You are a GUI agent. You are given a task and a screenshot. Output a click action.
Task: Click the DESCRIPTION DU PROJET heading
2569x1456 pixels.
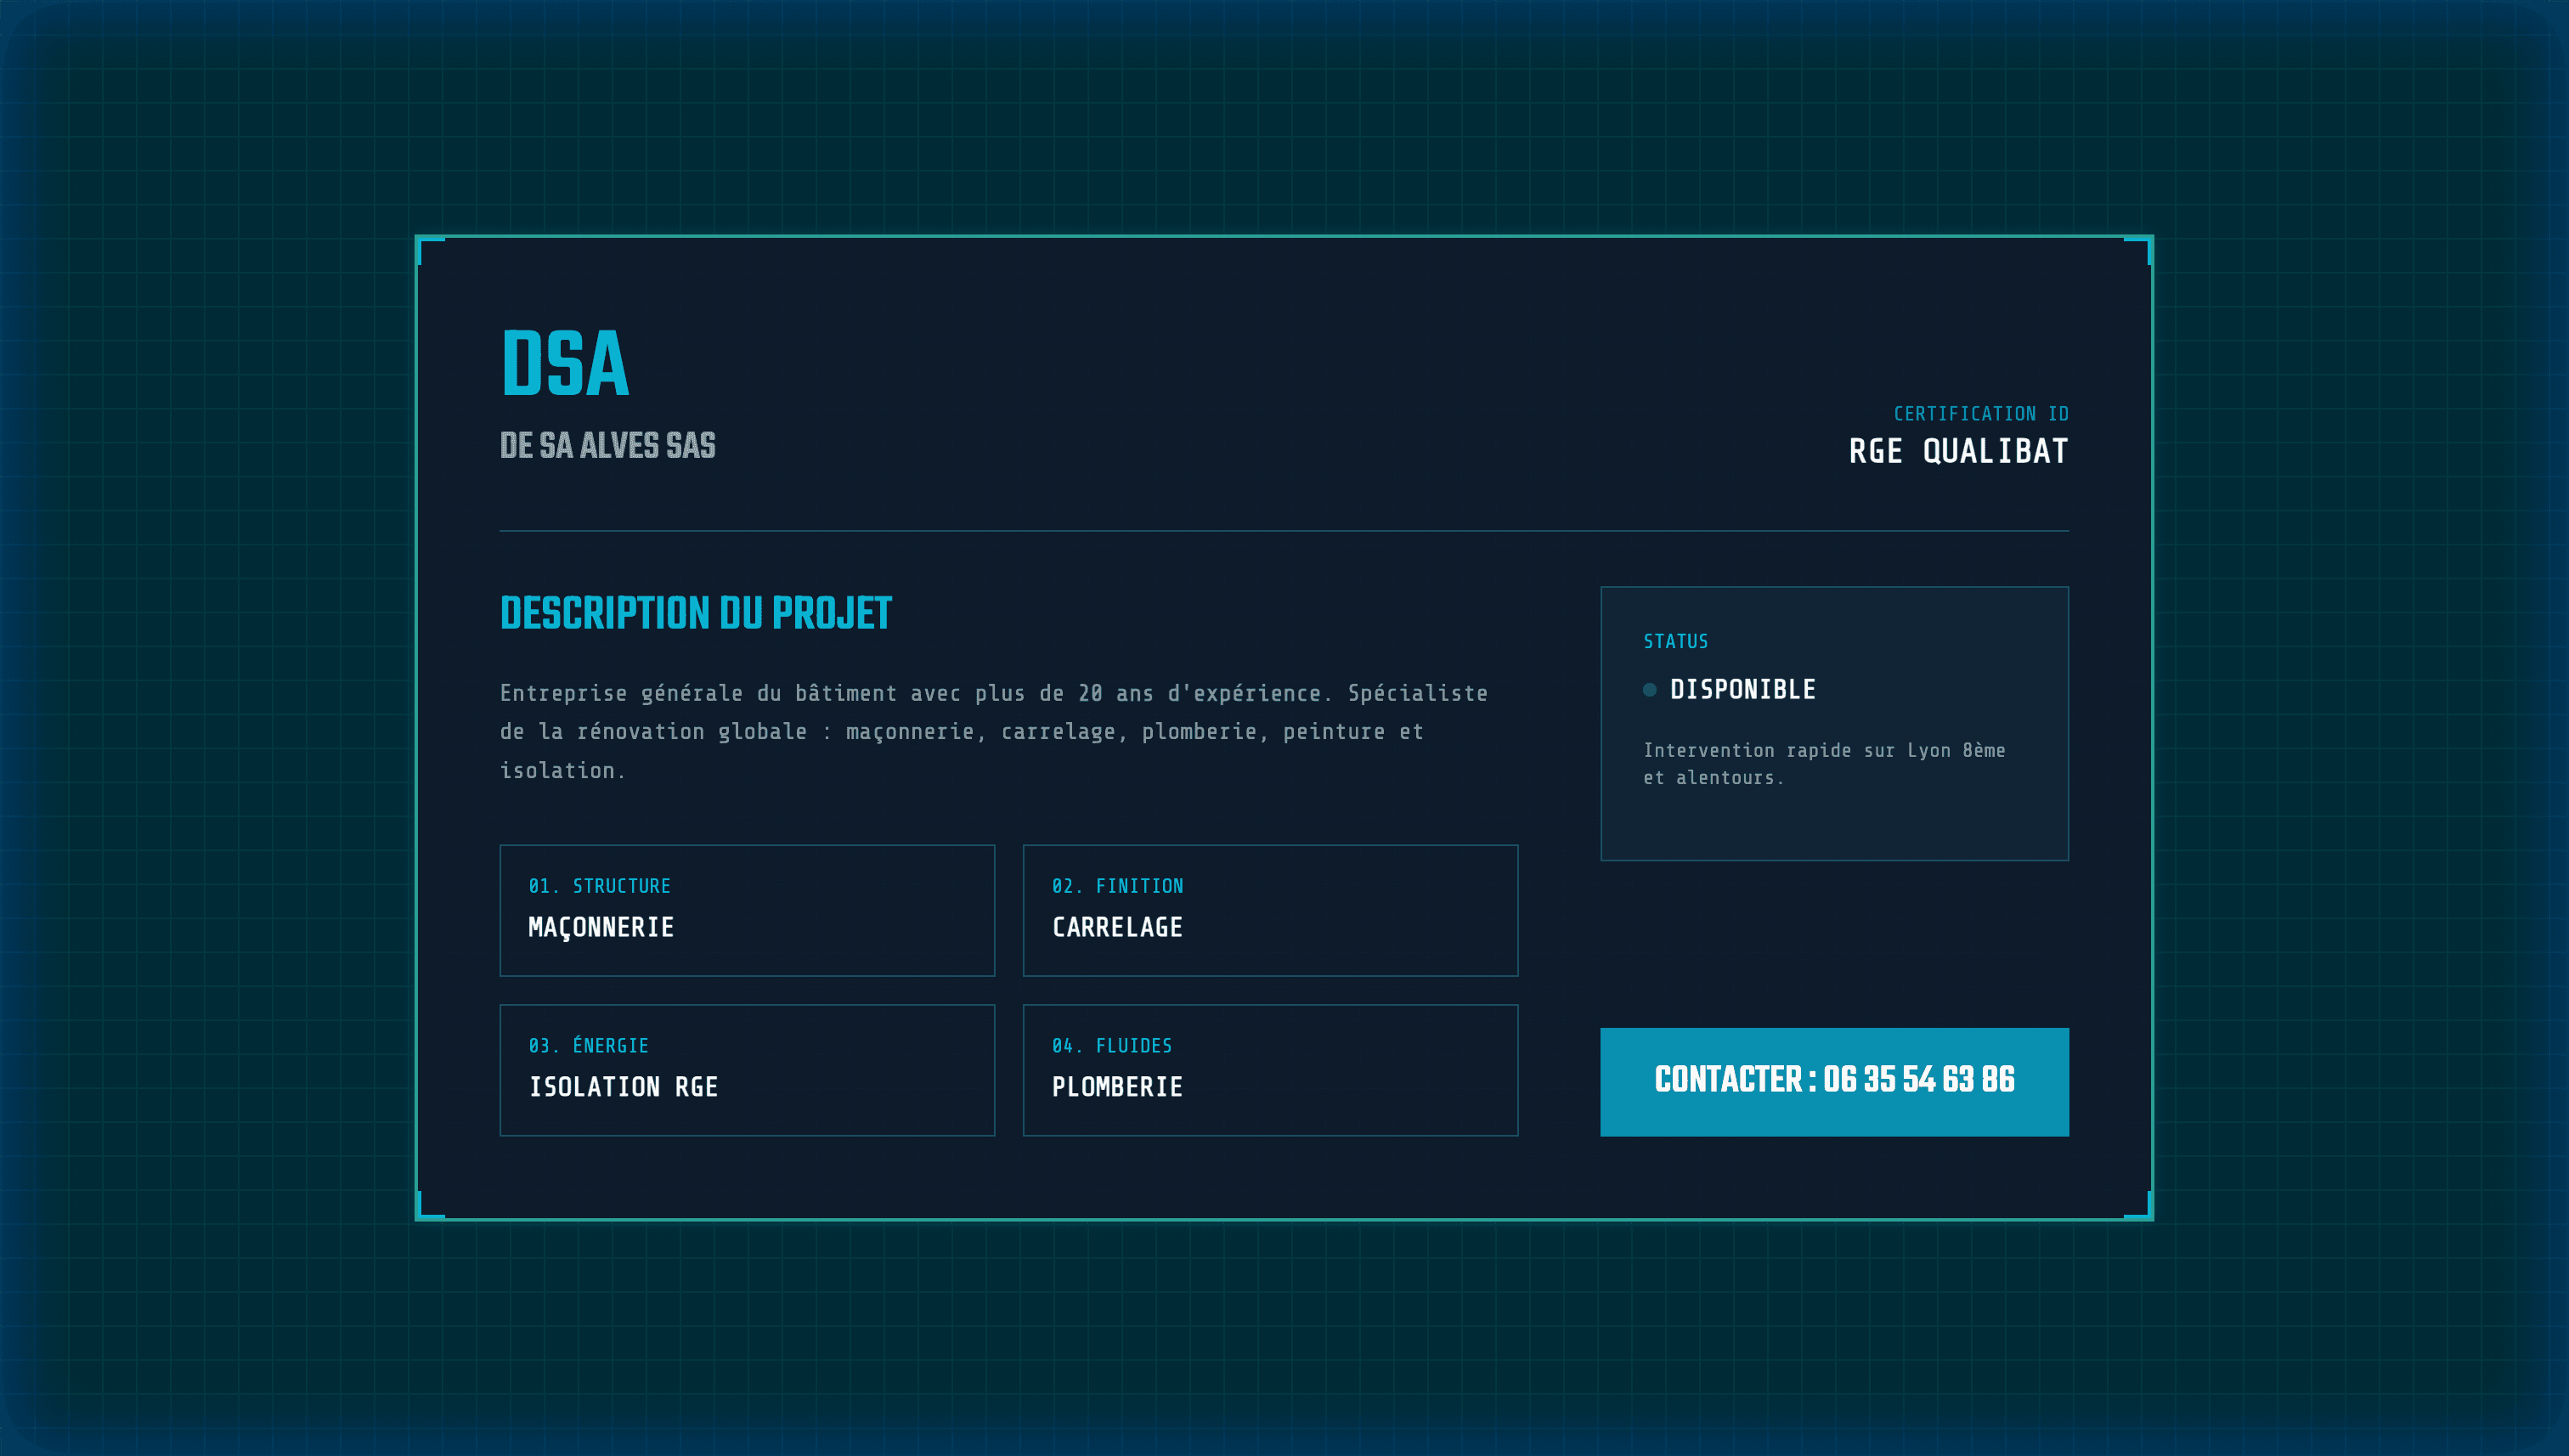pos(695,613)
